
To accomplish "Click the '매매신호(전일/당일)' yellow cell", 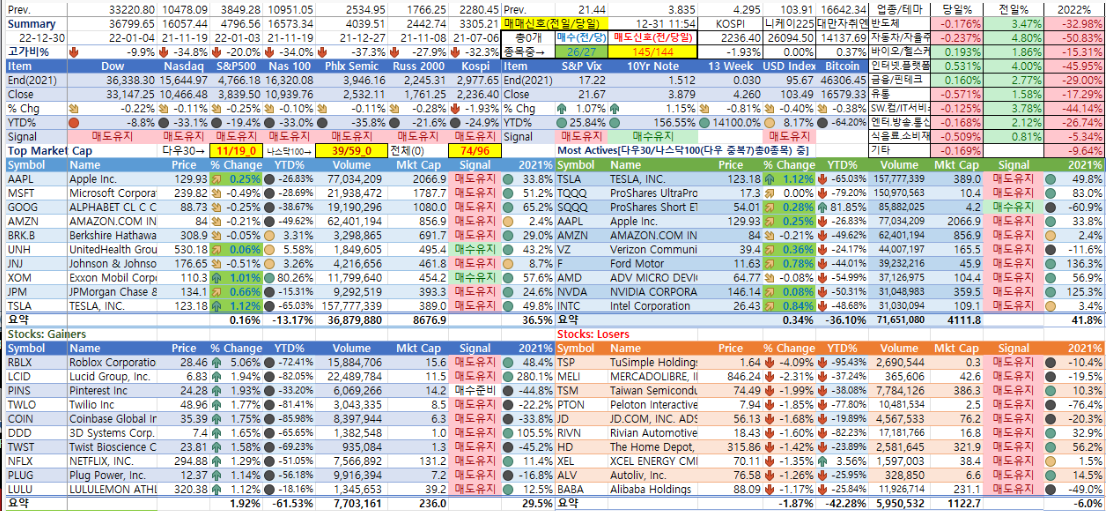I will 555,23.
